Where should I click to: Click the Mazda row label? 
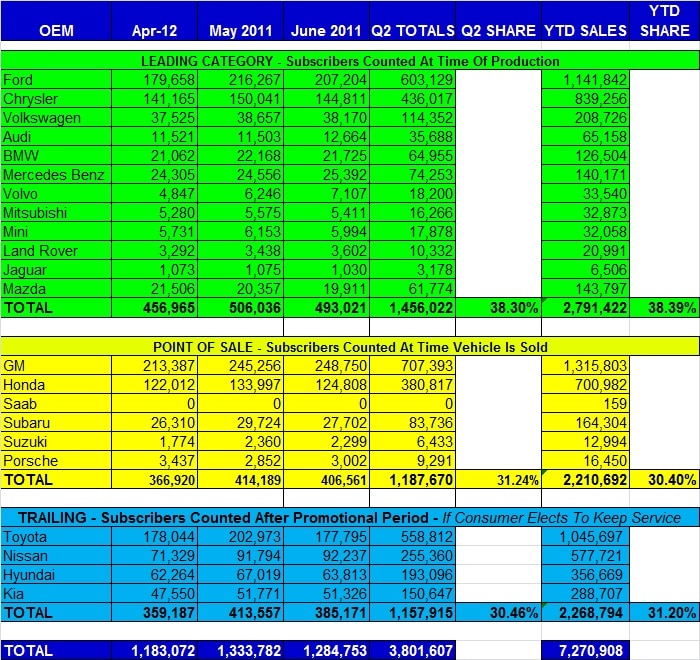[24, 288]
